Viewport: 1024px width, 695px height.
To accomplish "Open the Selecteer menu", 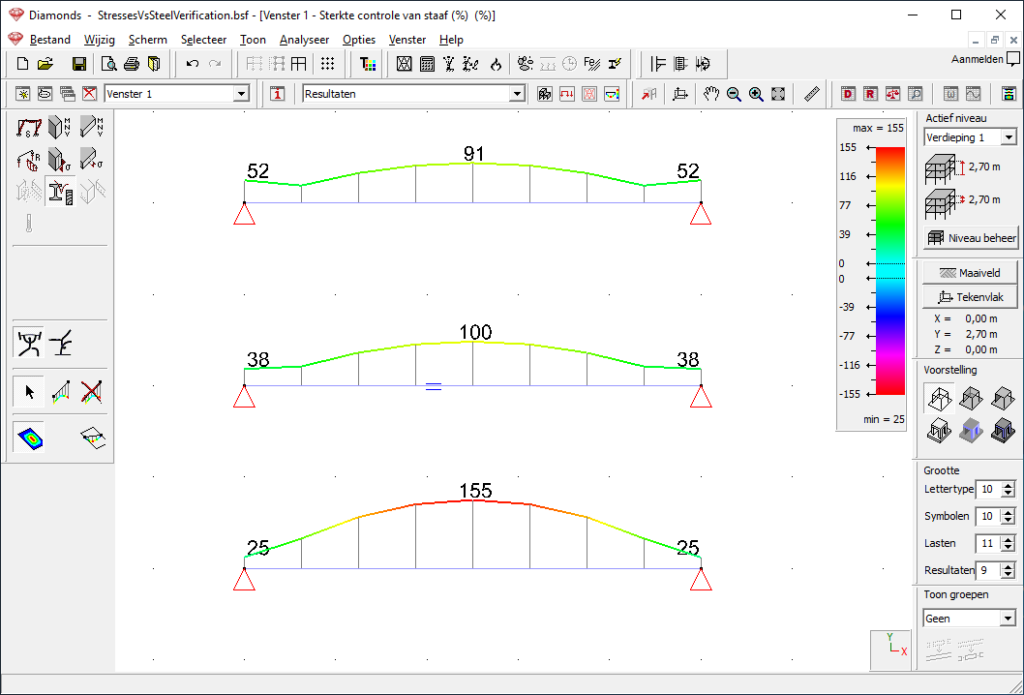I will [x=204, y=40].
